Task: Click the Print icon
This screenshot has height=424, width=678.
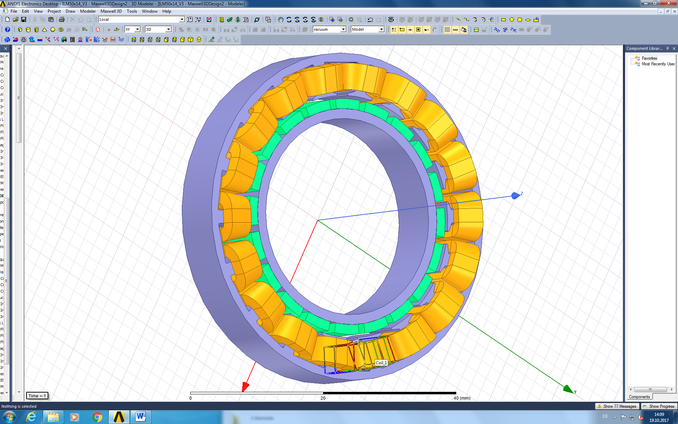Action: coord(62,19)
